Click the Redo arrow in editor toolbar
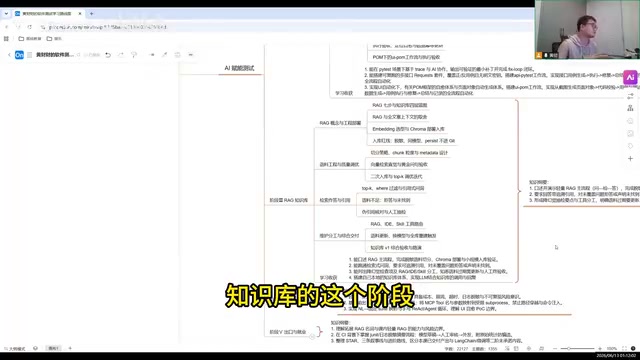The image size is (640, 360). click(121, 55)
